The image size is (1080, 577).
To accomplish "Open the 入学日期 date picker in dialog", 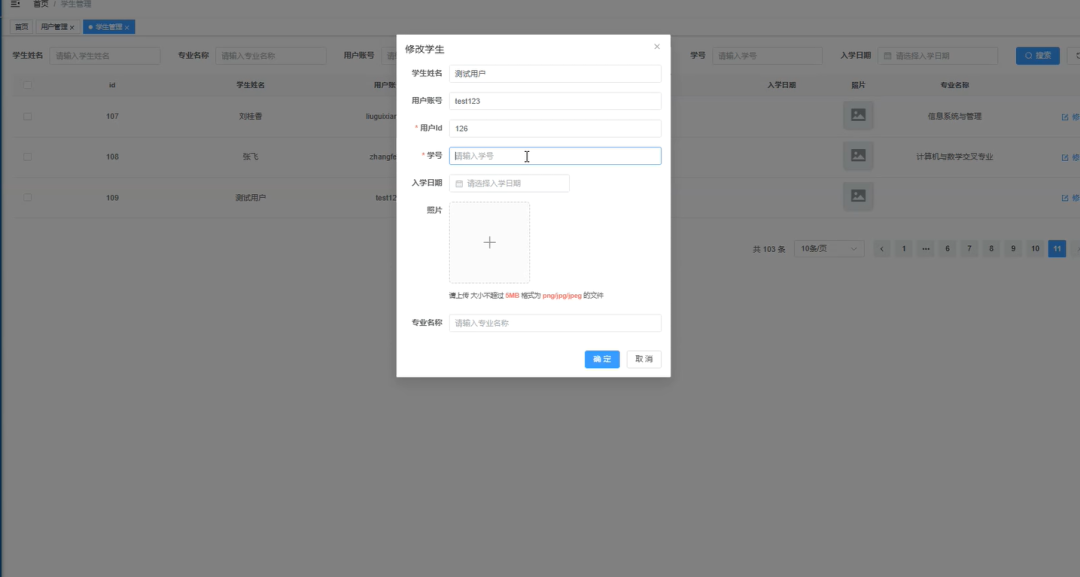I will (x=509, y=183).
